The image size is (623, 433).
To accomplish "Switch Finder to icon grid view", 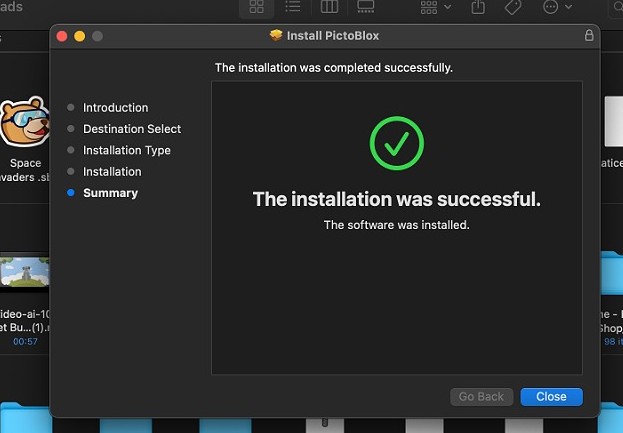I will tap(256, 7).
